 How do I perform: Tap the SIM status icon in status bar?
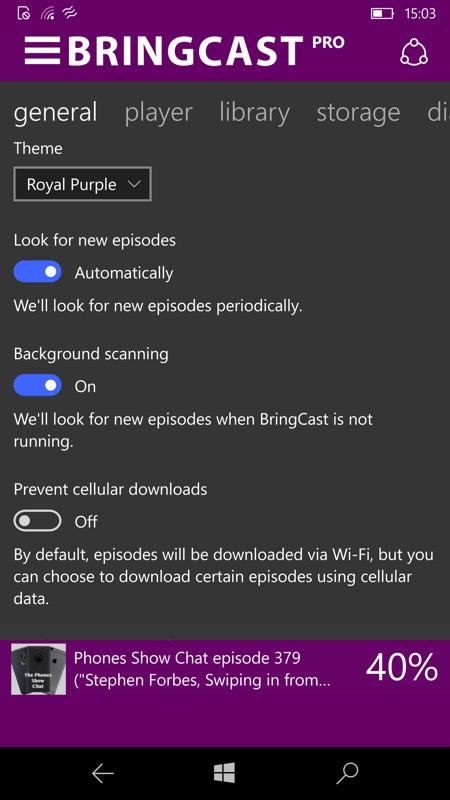[23, 13]
